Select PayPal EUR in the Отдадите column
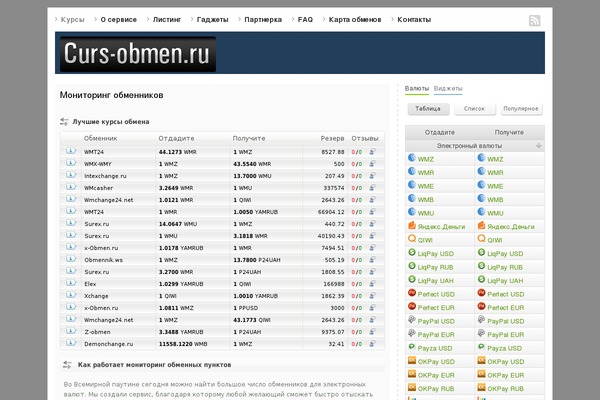600x400 pixels. coord(436,335)
